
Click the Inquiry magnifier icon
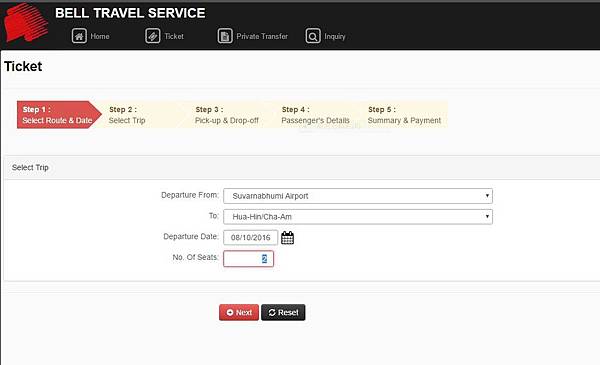(313, 36)
